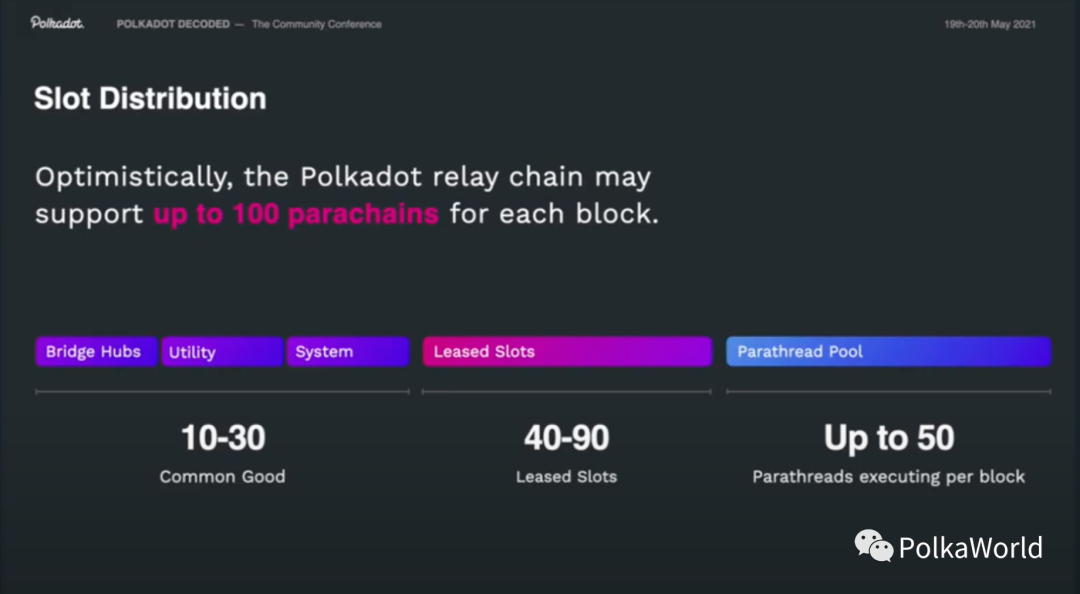1080x594 pixels.
Task: Click the 'Up to 50' figure
Action: (888, 438)
